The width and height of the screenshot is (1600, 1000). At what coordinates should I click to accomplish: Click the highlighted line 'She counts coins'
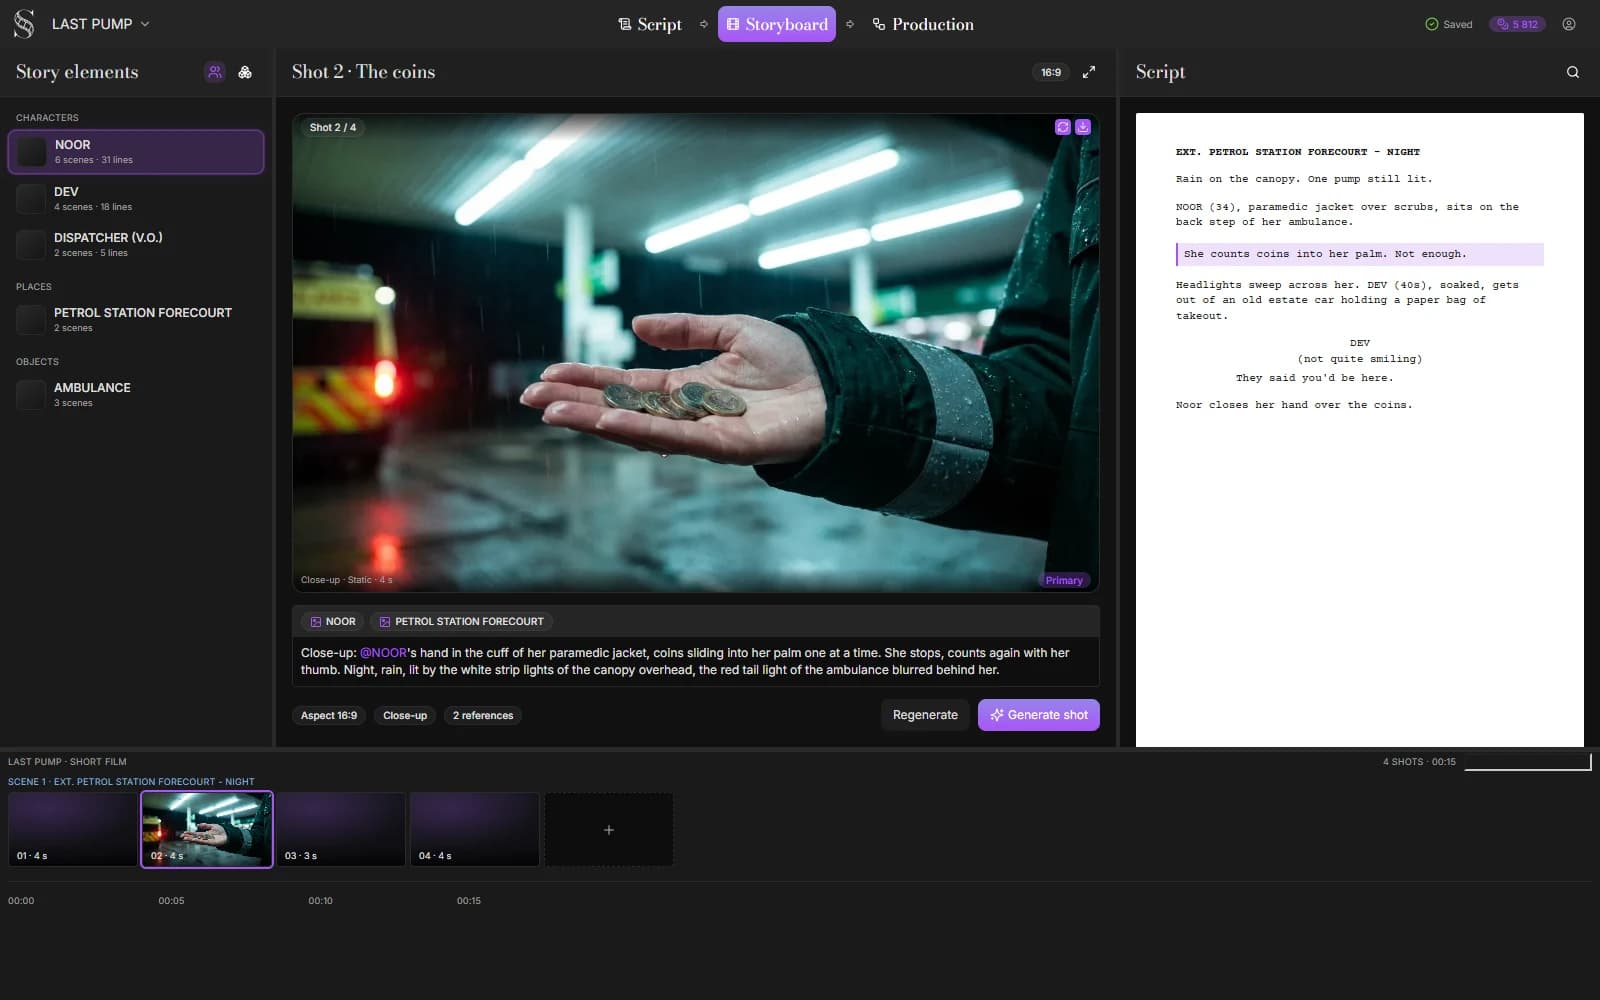pos(1360,254)
